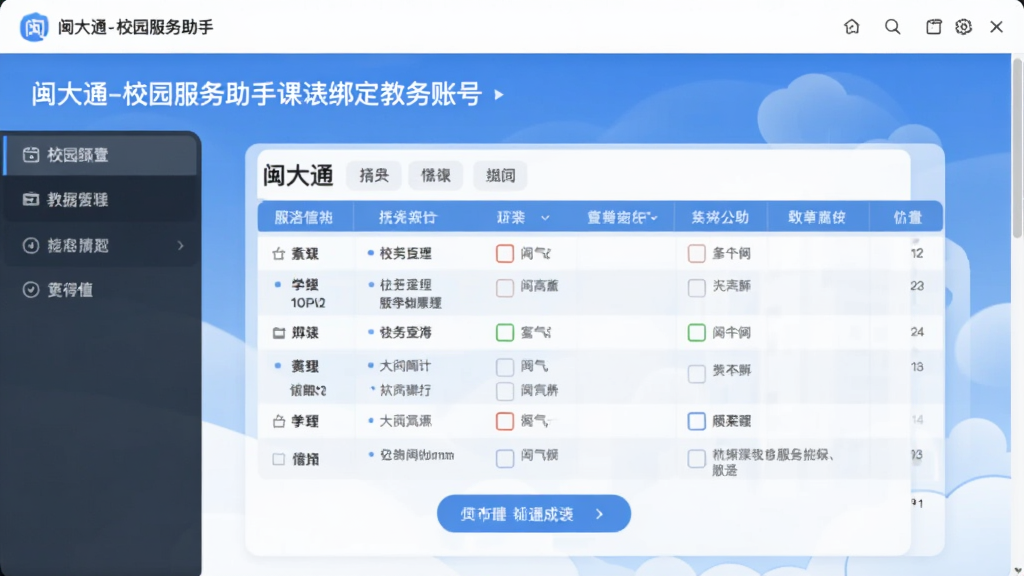1024x576 pixels.
Task: Tick the red checkbox in row 12's third column
Action: [505, 253]
